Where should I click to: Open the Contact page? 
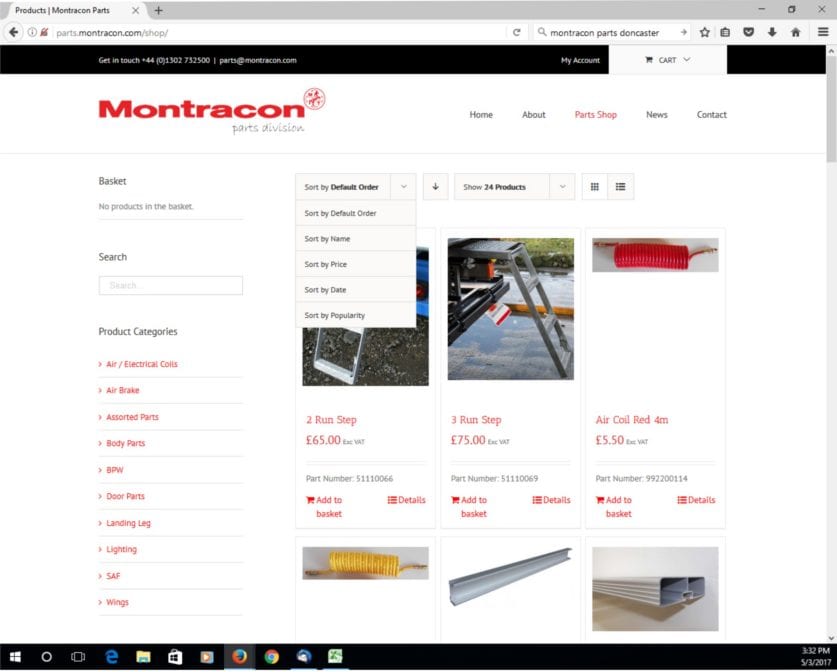point(712,115)
